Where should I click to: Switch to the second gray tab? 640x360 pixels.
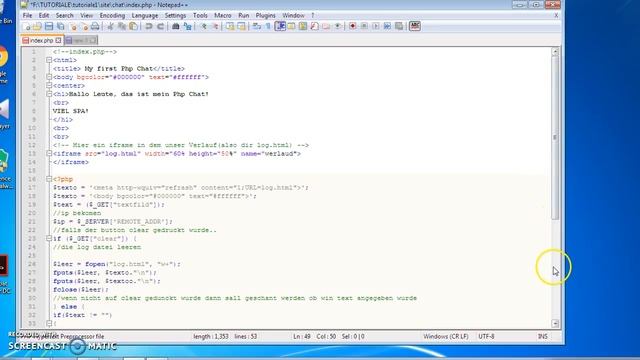click(x=81, y=41)
